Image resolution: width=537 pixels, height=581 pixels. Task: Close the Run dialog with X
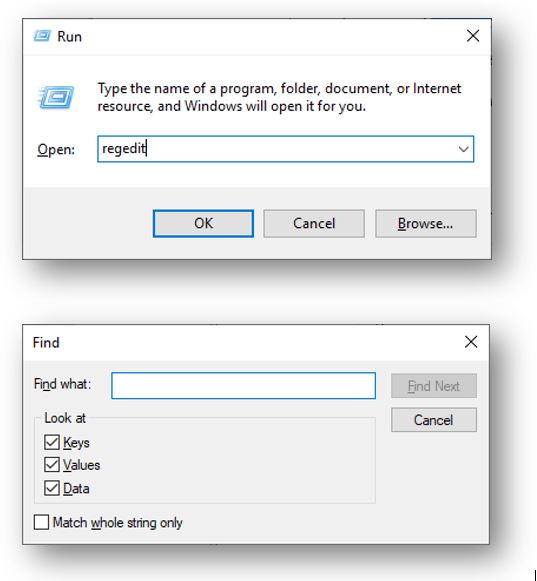(x=473, y=36)
